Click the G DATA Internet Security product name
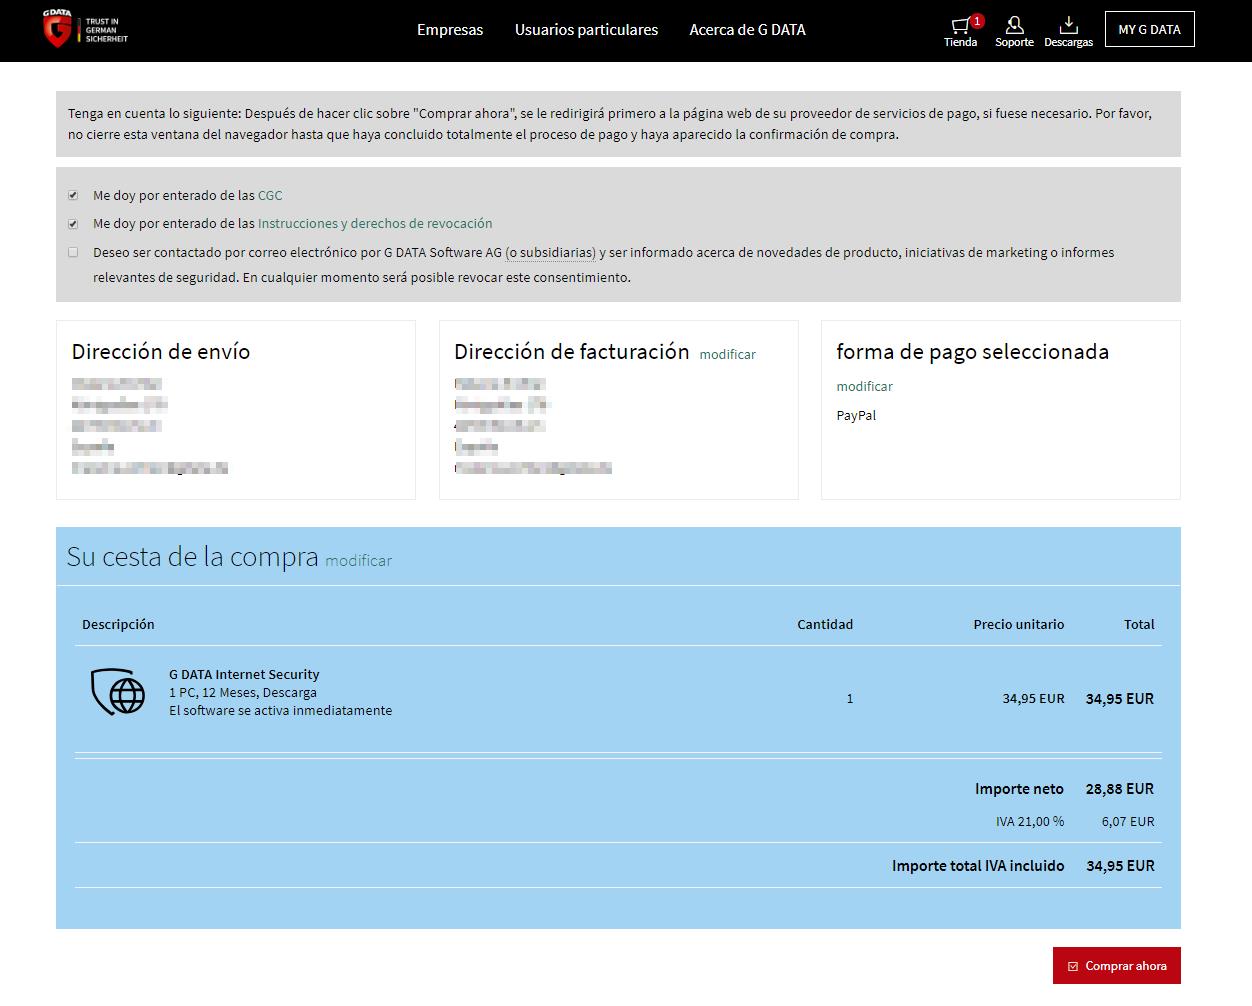The height and width of the screenshot is (1006, 1252). (x=244, y=675)
